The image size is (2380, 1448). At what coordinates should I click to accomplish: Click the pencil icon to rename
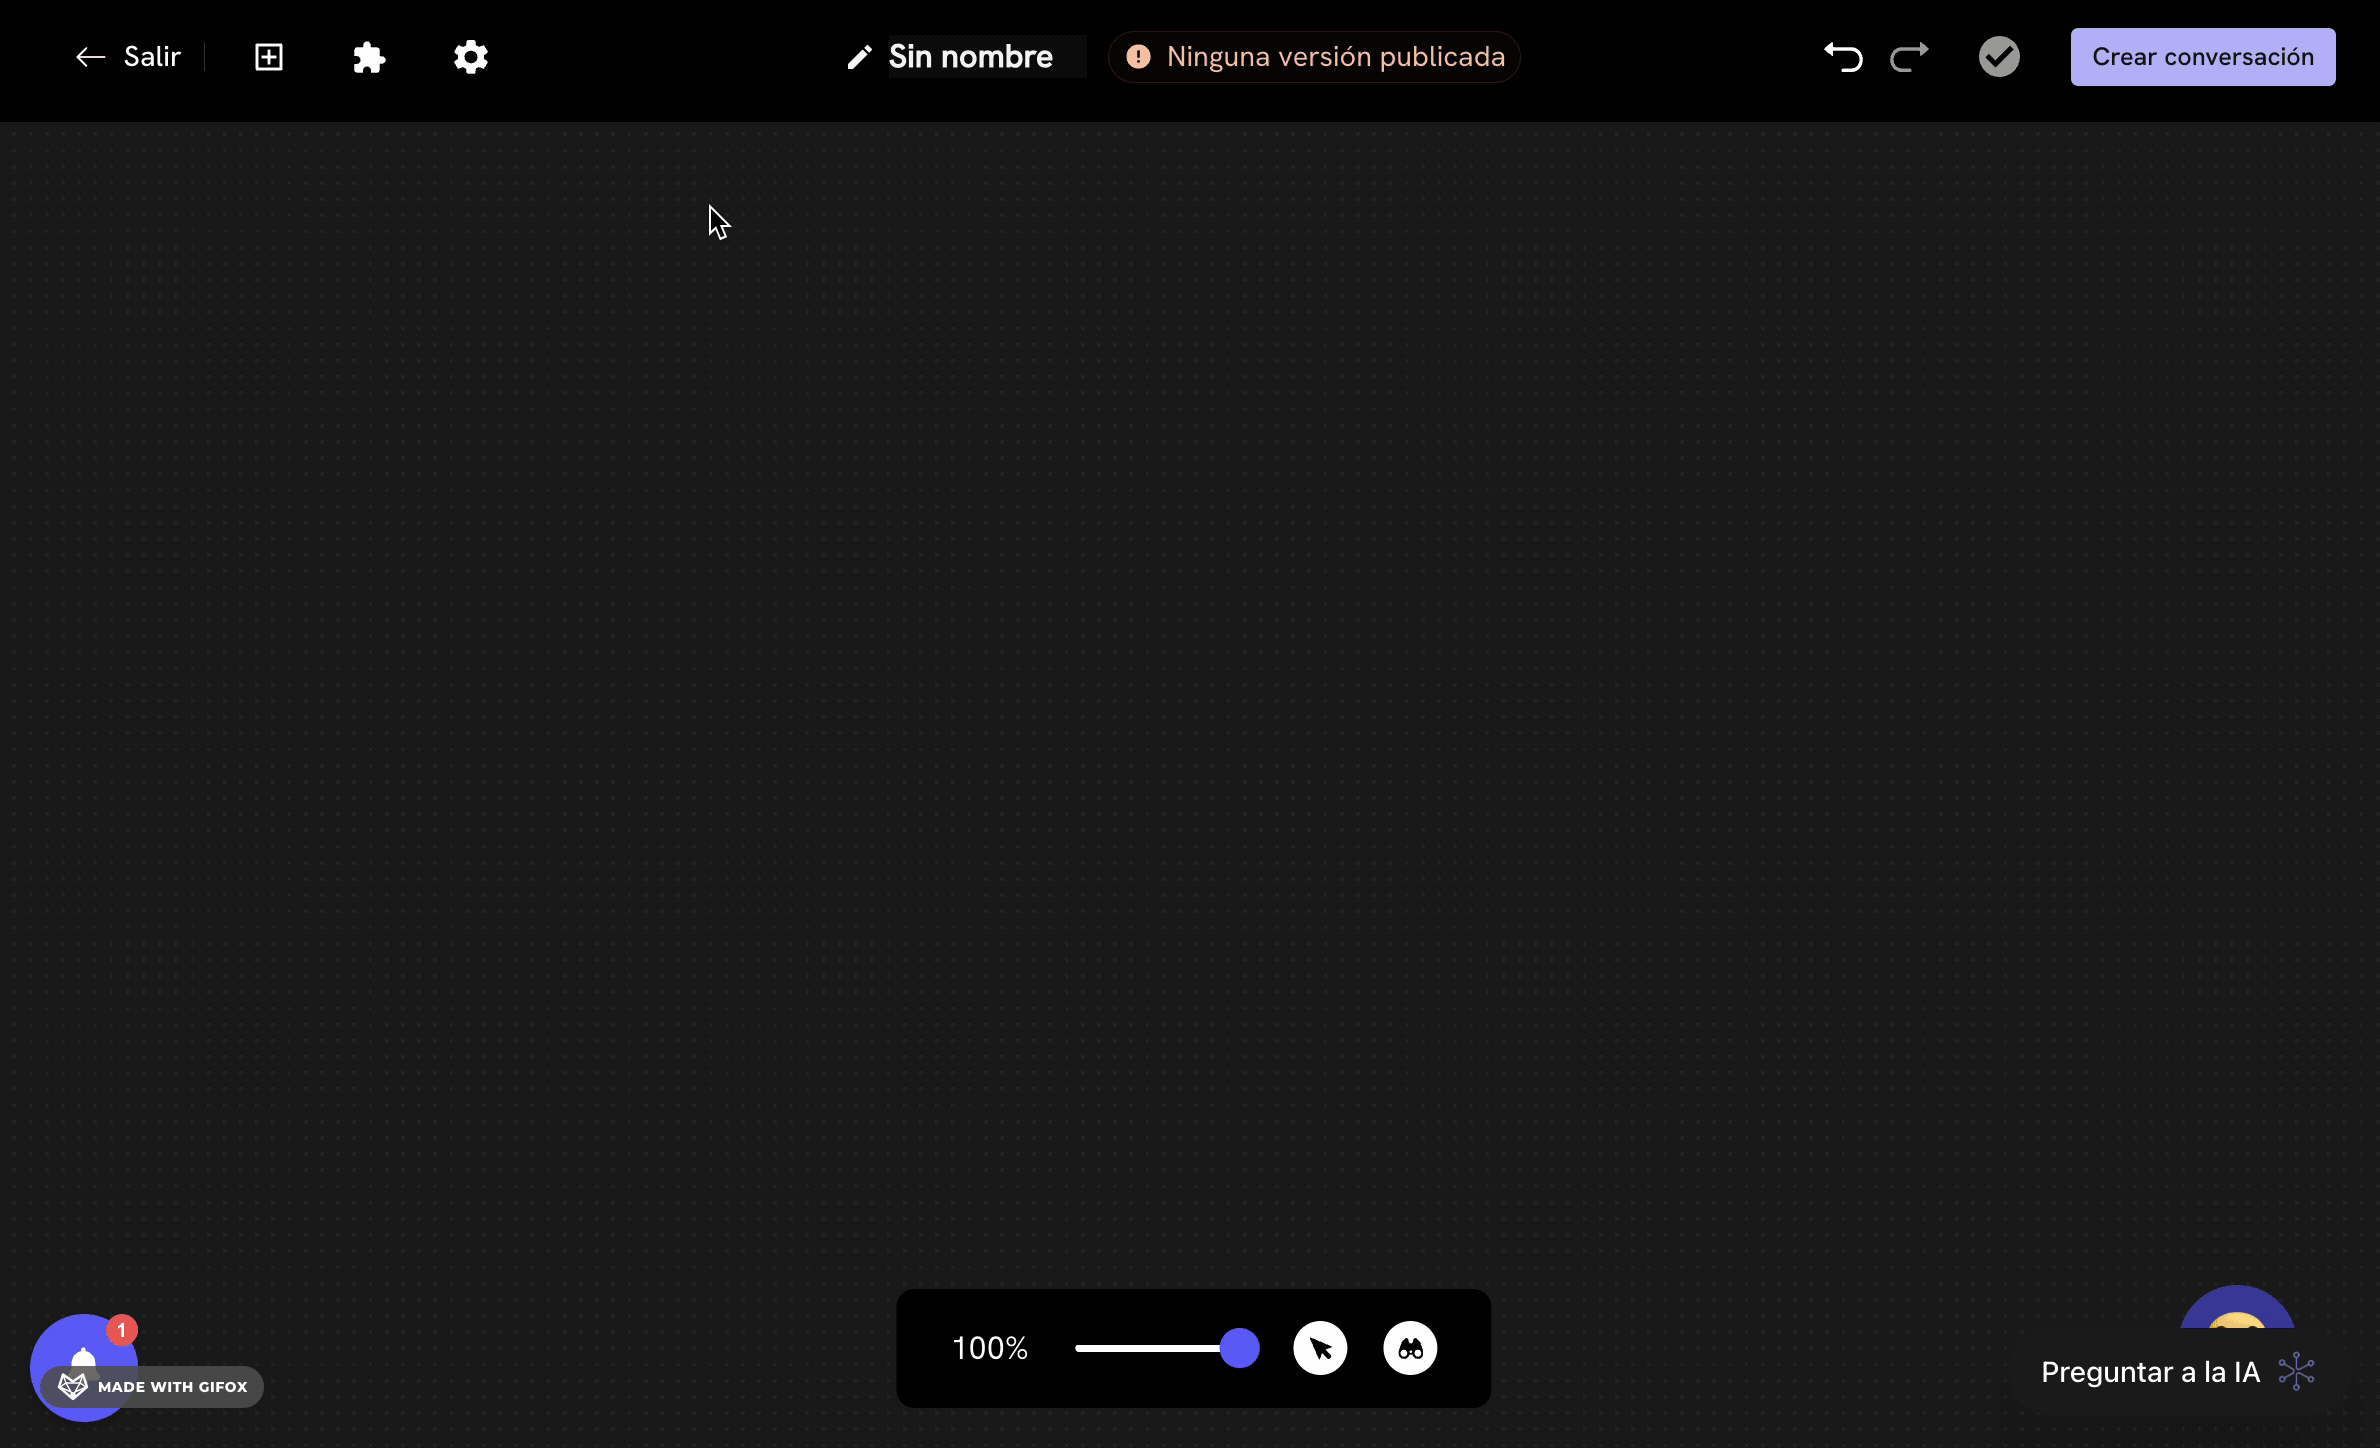pyautogui.click(x=859, y=57)
